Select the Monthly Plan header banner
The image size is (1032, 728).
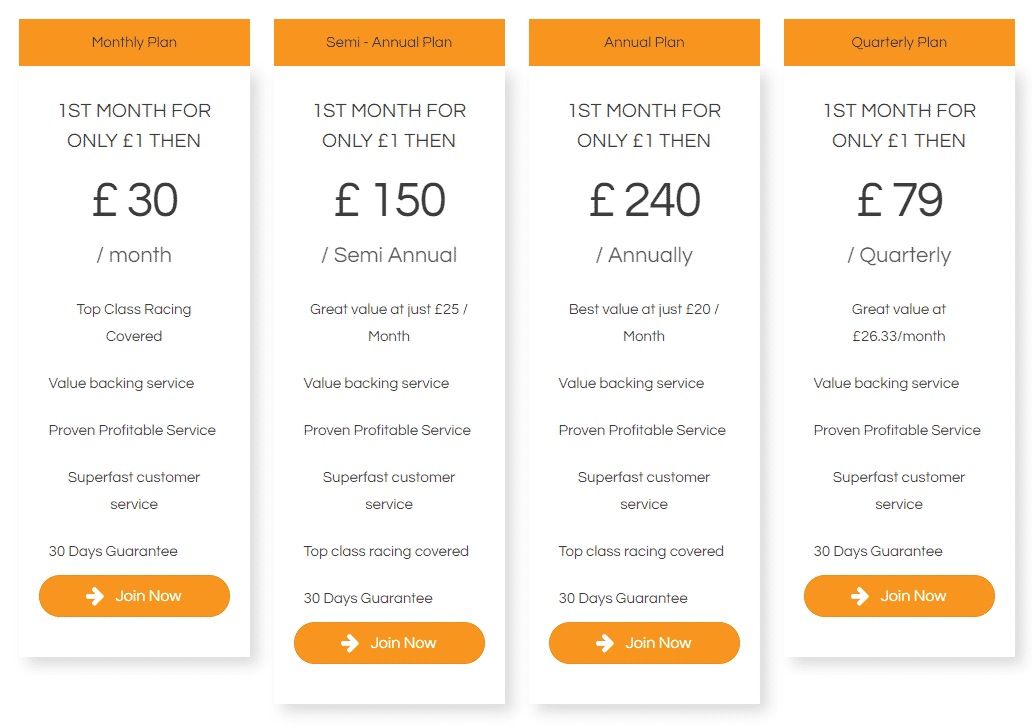[x=134, y=42]
